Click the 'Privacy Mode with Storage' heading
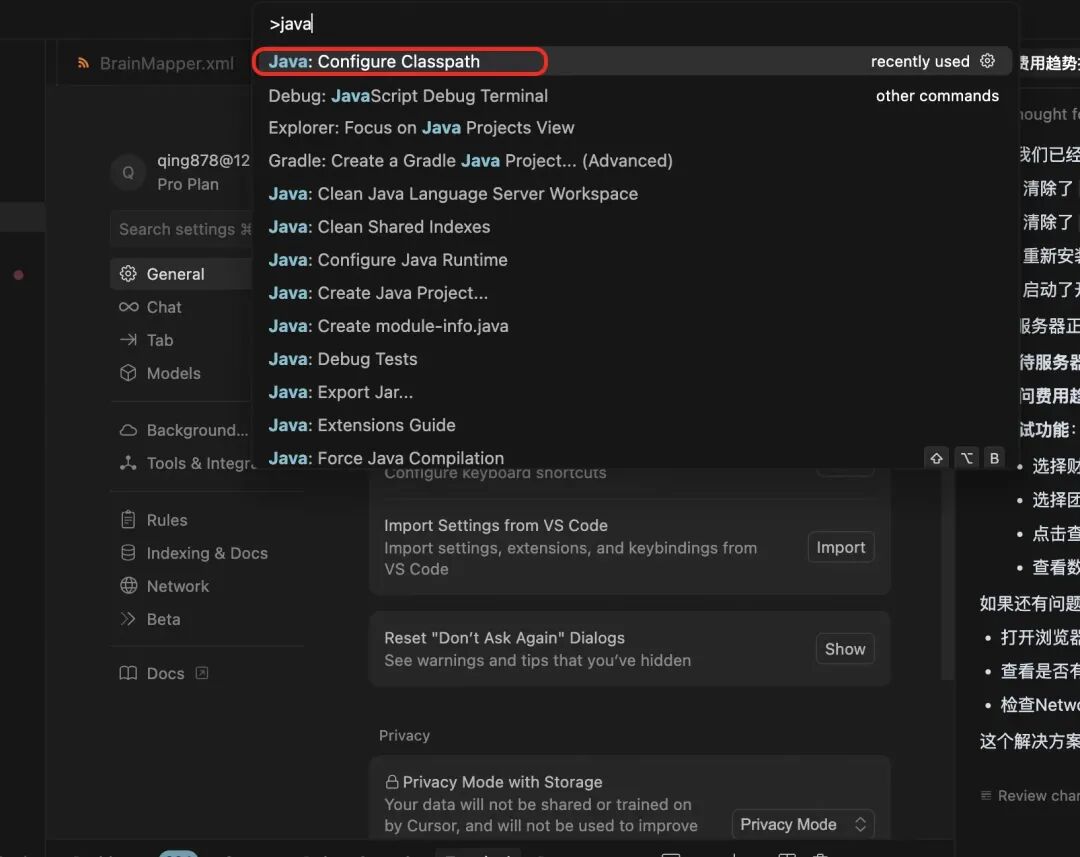The height and width of the screenshot is (857, 1080). pyautogui.click(x=502, y=782)
